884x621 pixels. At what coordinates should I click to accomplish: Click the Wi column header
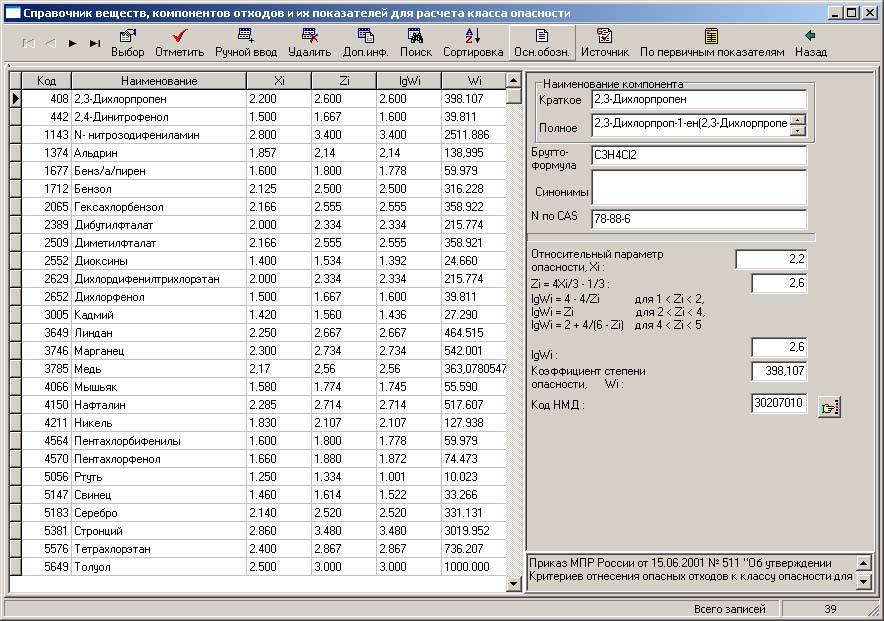(x=473, y=81)
